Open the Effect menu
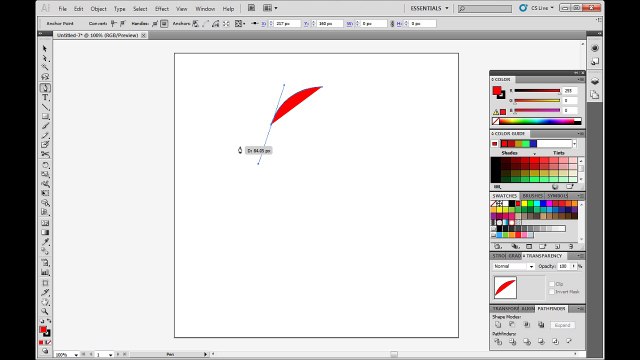 click(x=162, y=9)
